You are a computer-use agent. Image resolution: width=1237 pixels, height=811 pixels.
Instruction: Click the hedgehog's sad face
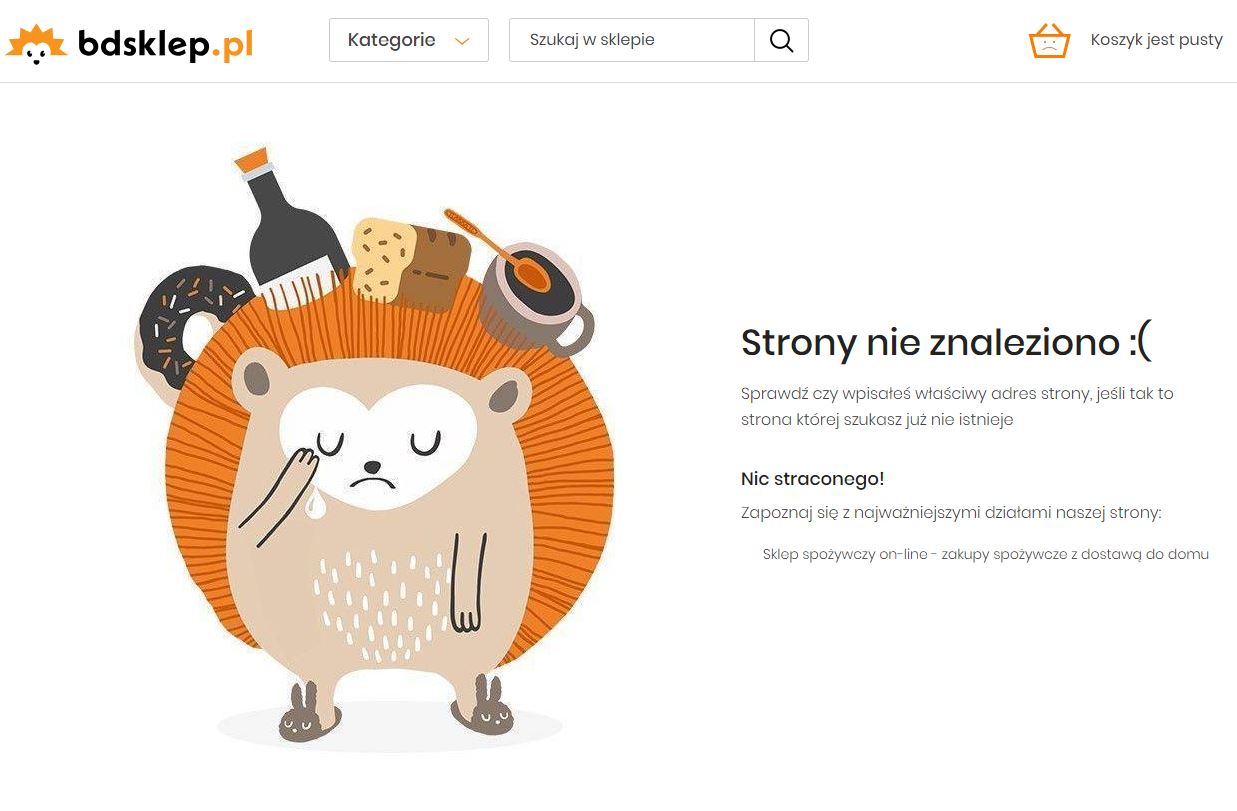(x=375, y=447)
